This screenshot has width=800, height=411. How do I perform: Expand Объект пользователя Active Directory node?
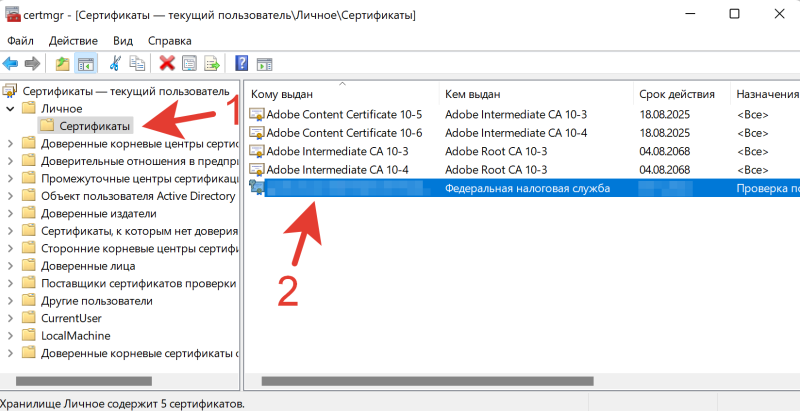10,196
